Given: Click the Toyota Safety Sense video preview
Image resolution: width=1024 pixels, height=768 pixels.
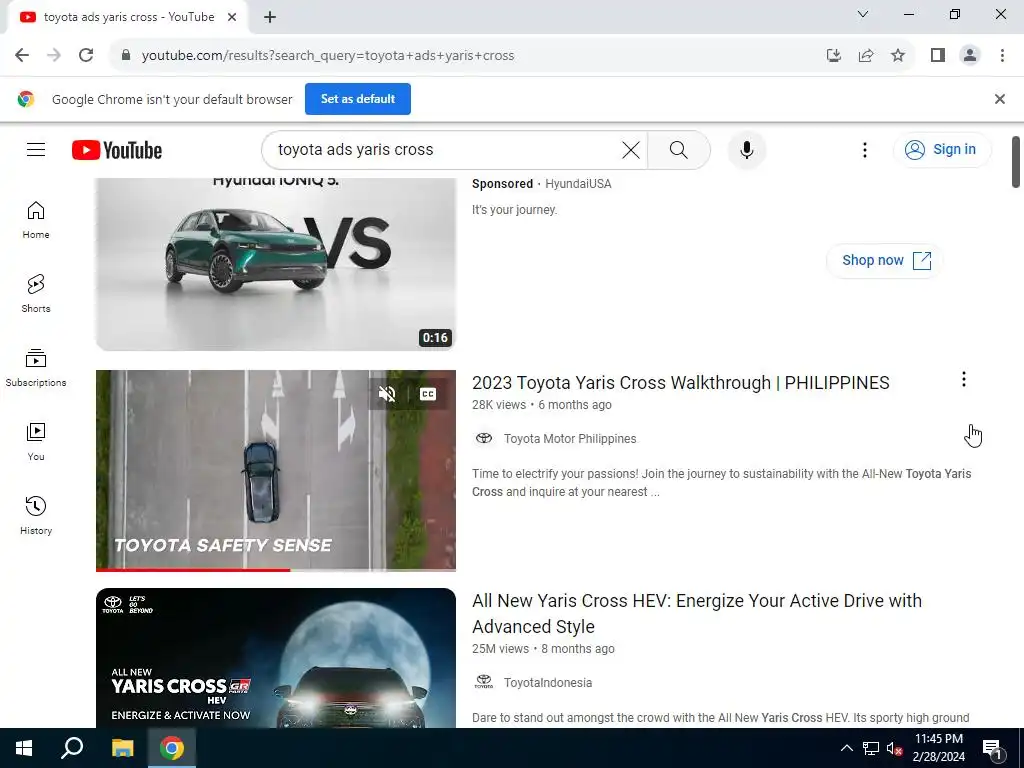Looking at the screenshot, I should pos(276,469).
